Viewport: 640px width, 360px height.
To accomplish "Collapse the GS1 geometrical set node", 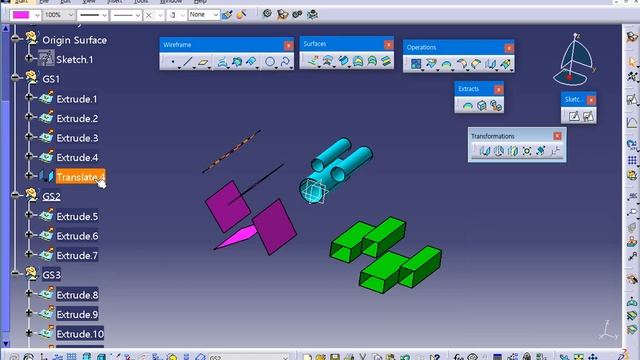I will point(16,78).
